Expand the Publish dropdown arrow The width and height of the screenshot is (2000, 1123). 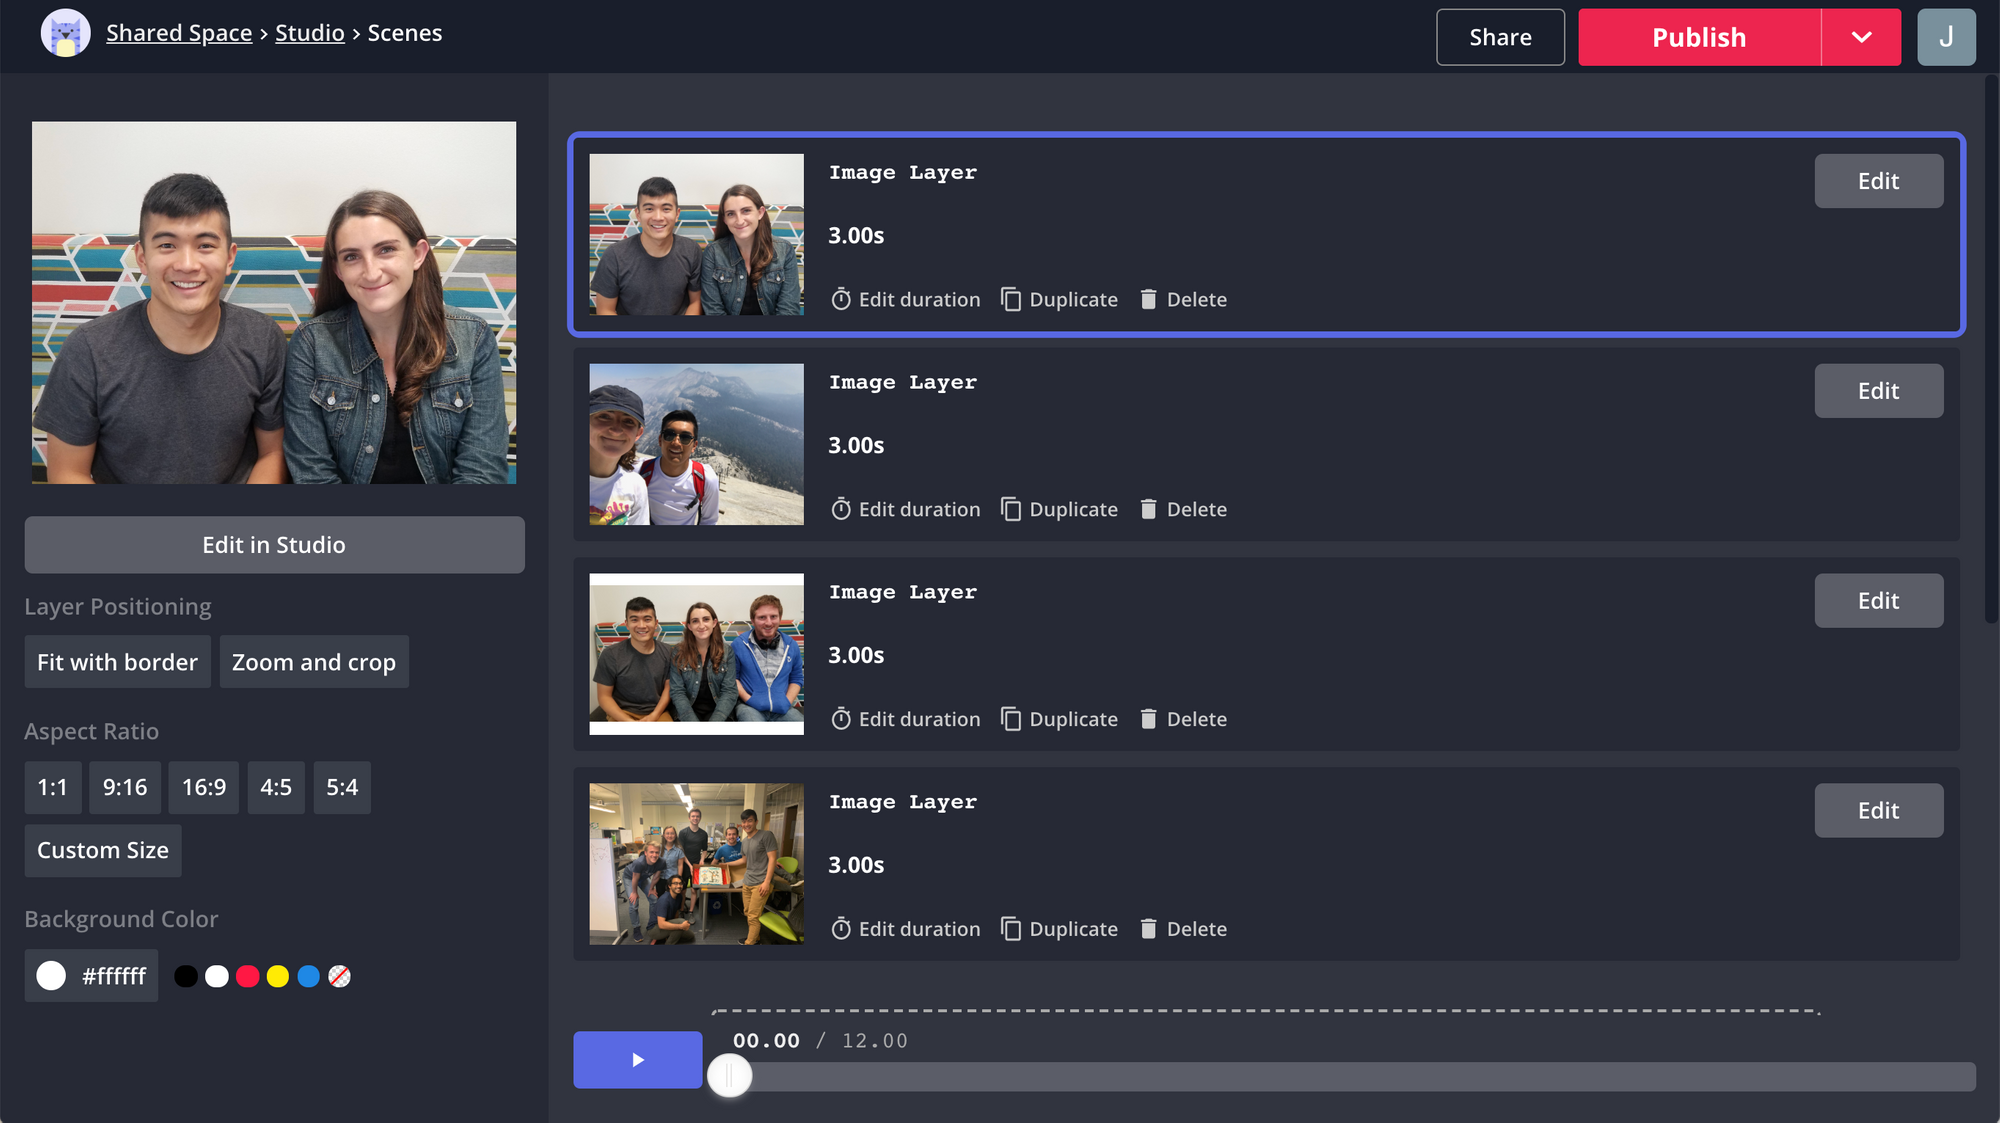click(x=1860, y=37)
